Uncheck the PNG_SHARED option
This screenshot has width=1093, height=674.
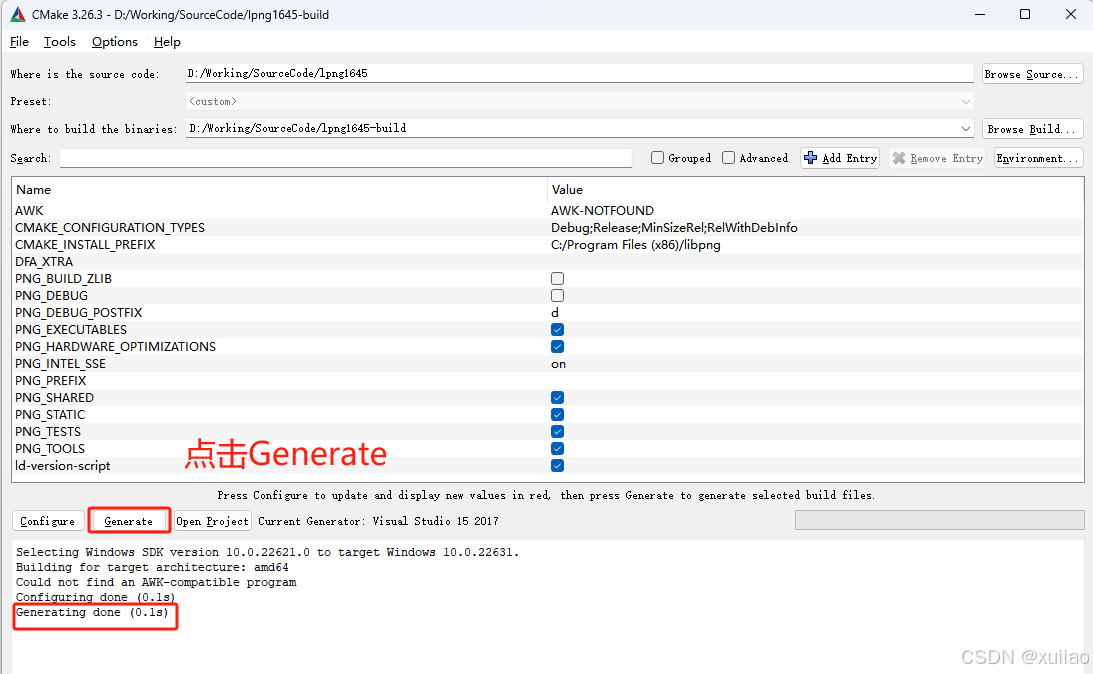click(x=557, y=397)
